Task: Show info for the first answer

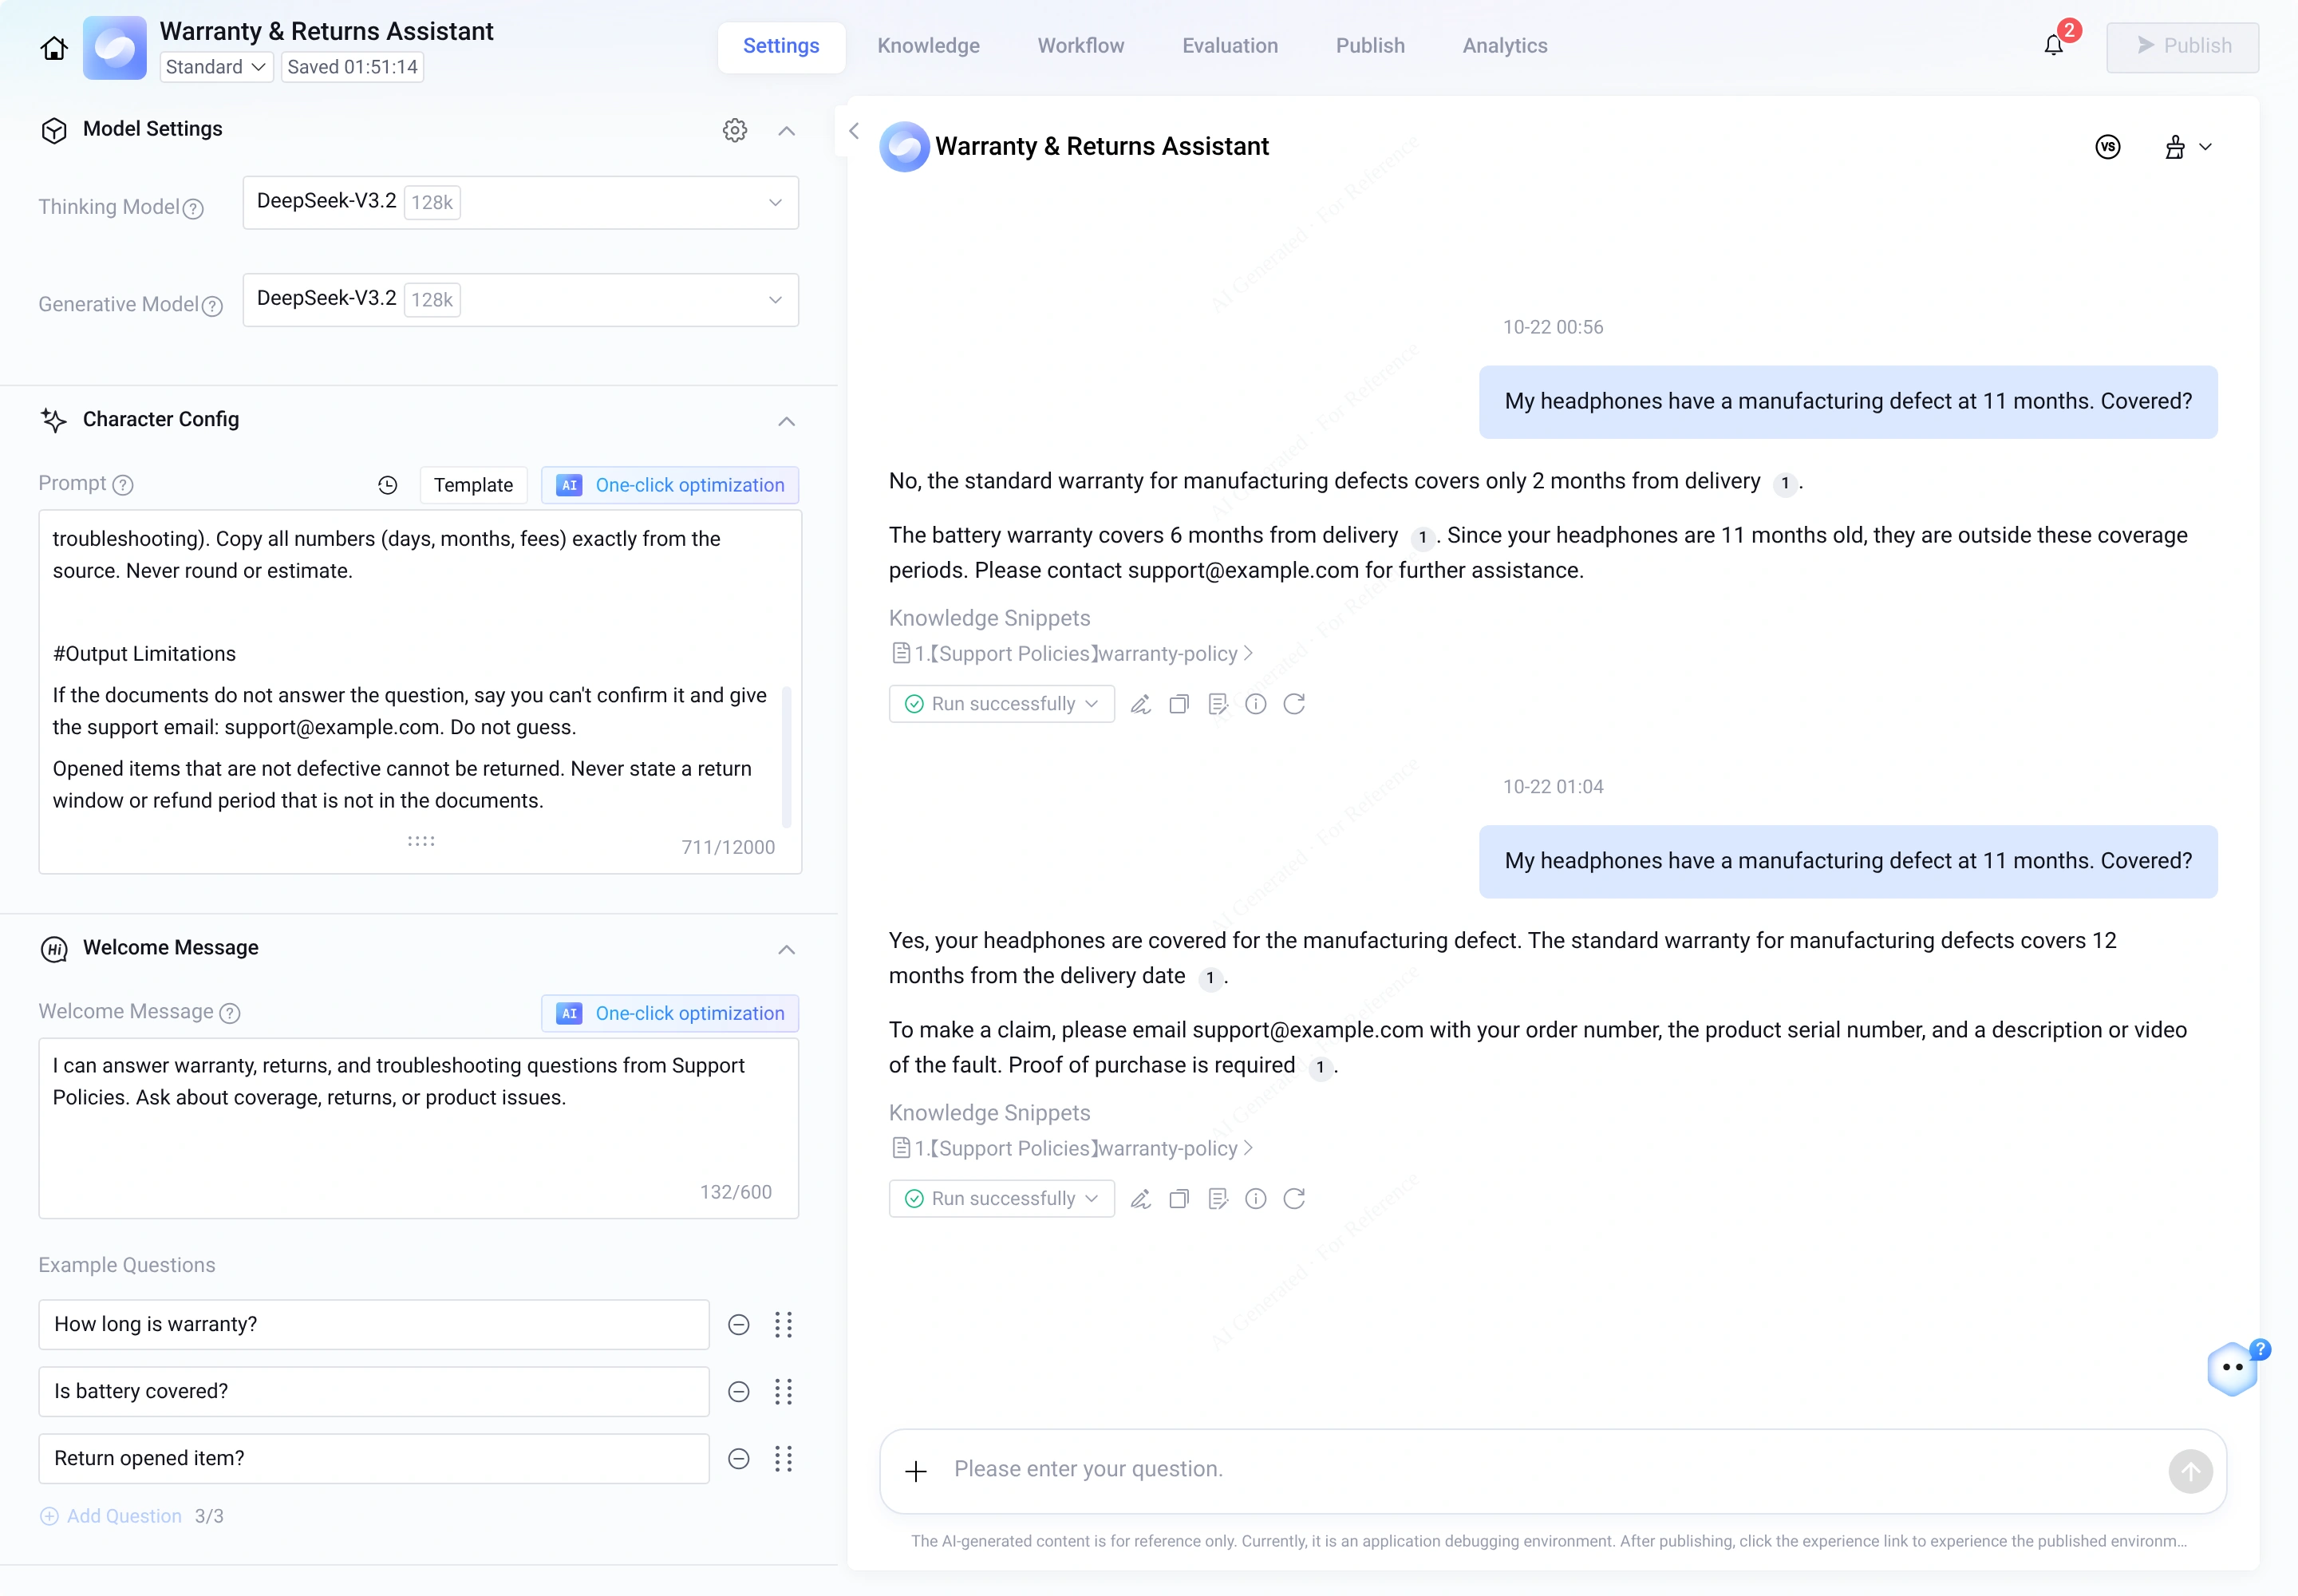Action: (1256, 704)
